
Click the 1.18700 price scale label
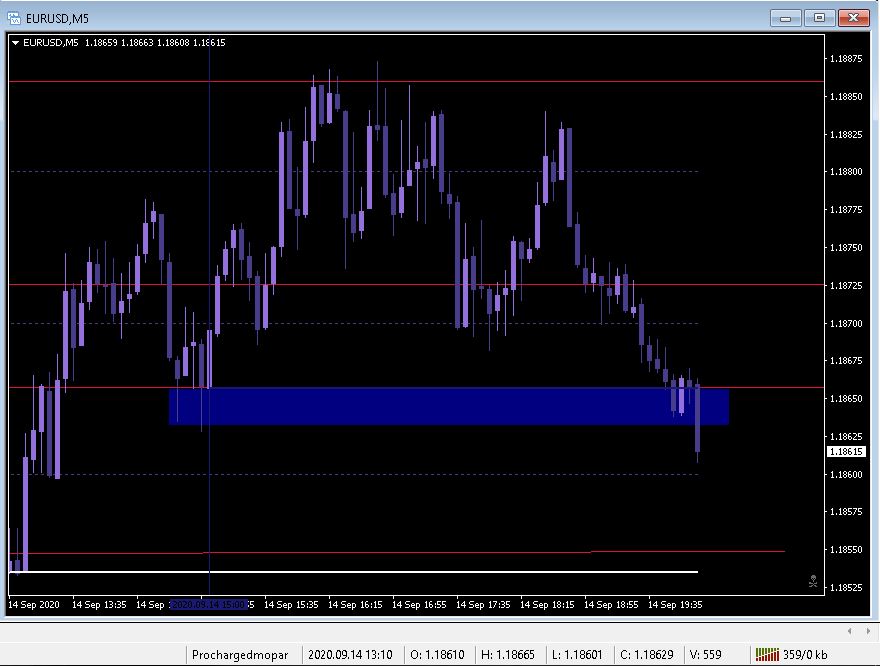click(x=846, y=324)
